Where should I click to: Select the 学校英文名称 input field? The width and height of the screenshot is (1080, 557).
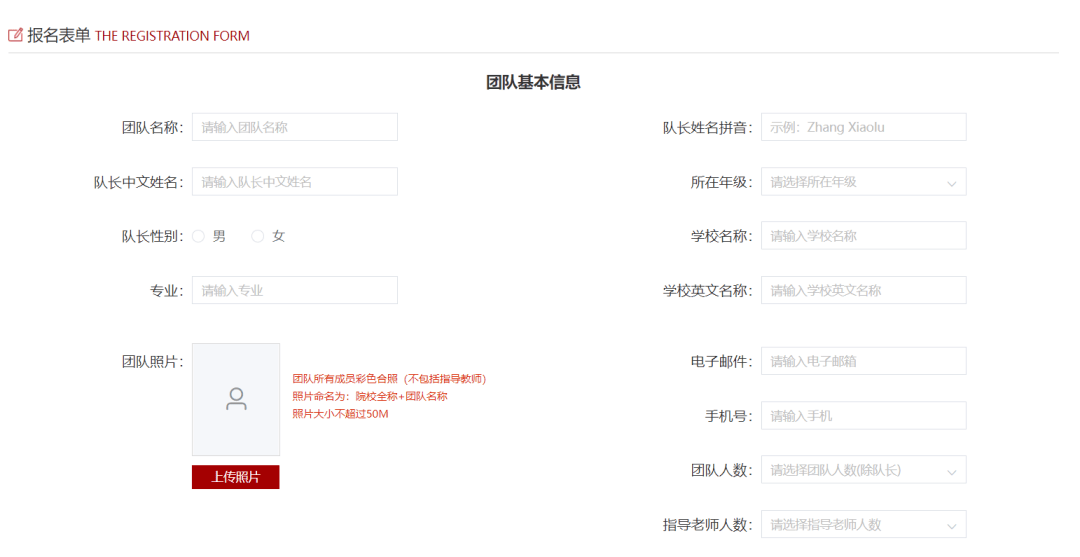tap(864, 291)
